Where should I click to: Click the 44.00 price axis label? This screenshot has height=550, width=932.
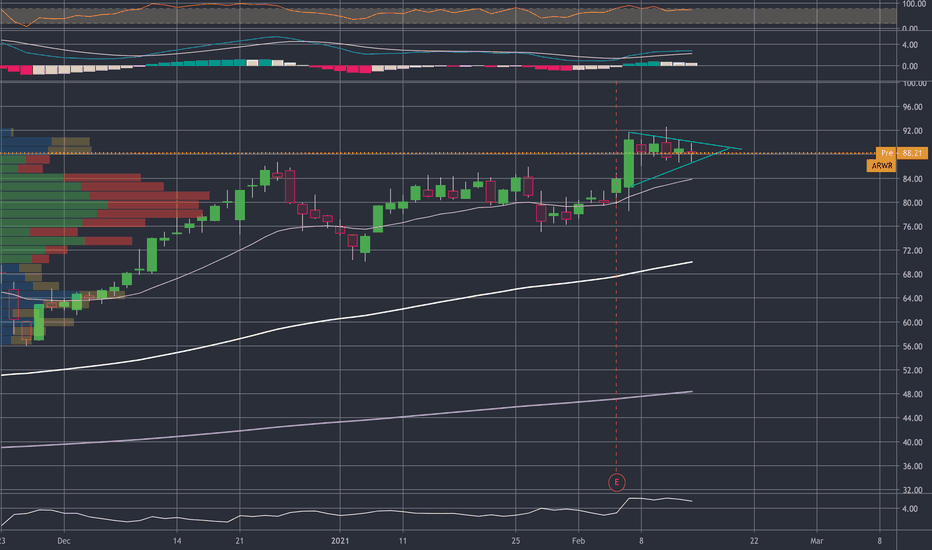[912, 418]
